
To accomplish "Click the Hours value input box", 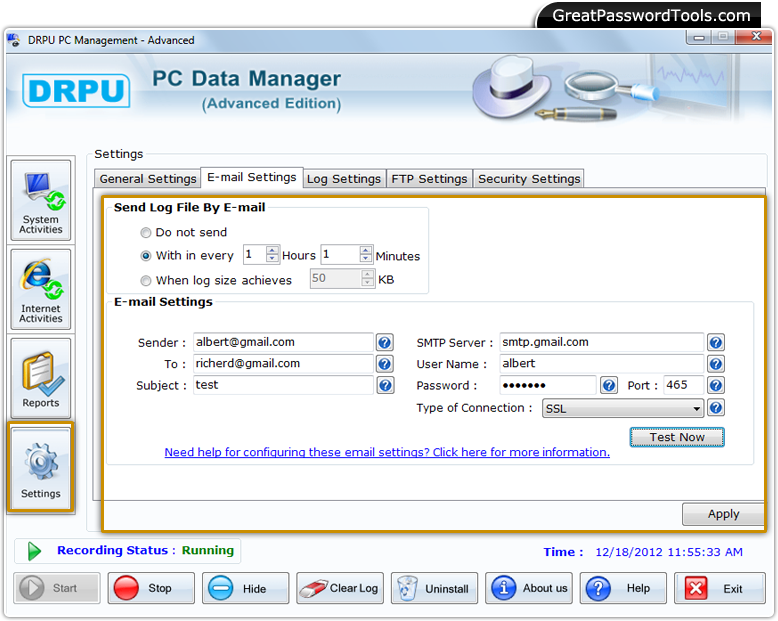I will [x=255, y=254].
